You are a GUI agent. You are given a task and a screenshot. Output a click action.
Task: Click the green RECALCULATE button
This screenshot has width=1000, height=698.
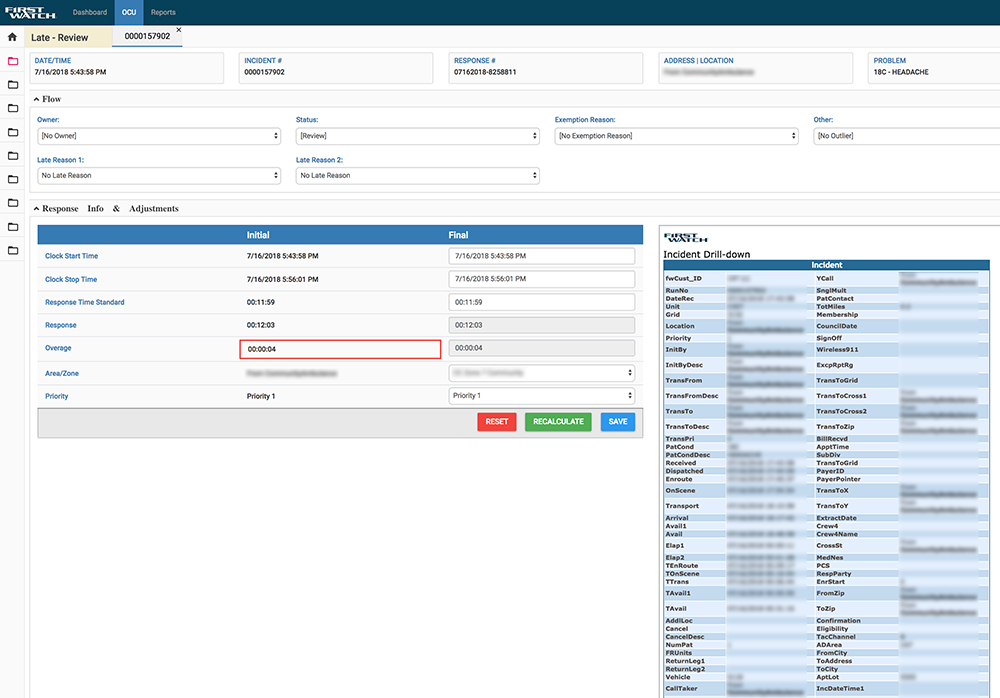click(558, 422)
